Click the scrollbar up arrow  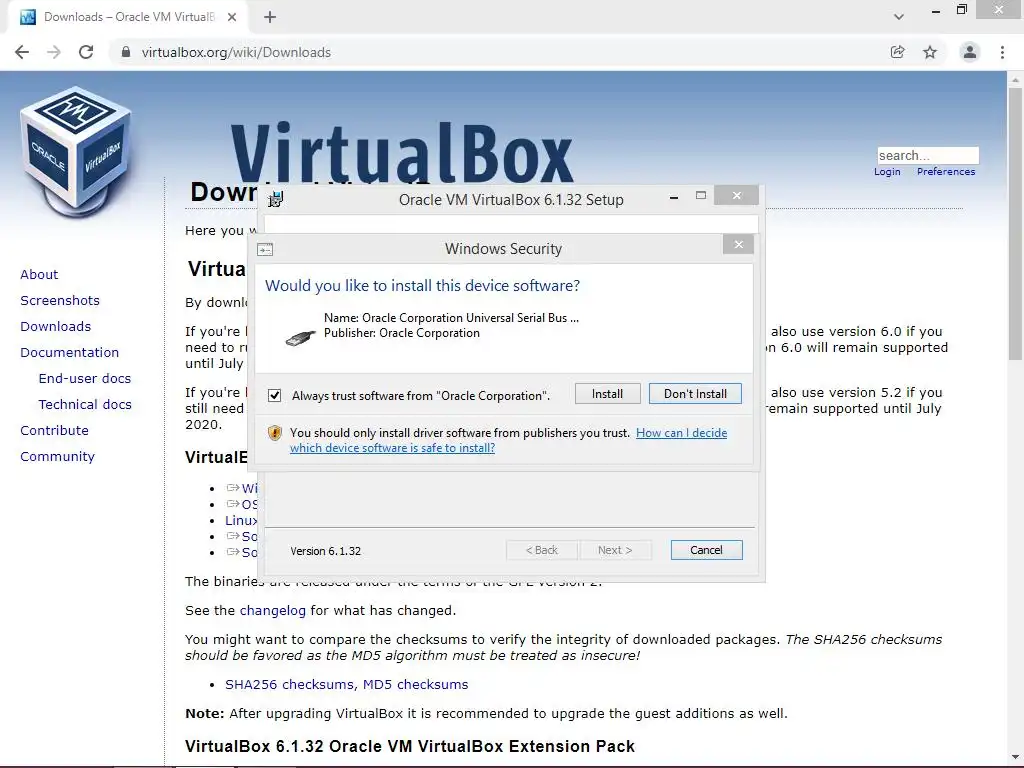[x=1015, y=79]
